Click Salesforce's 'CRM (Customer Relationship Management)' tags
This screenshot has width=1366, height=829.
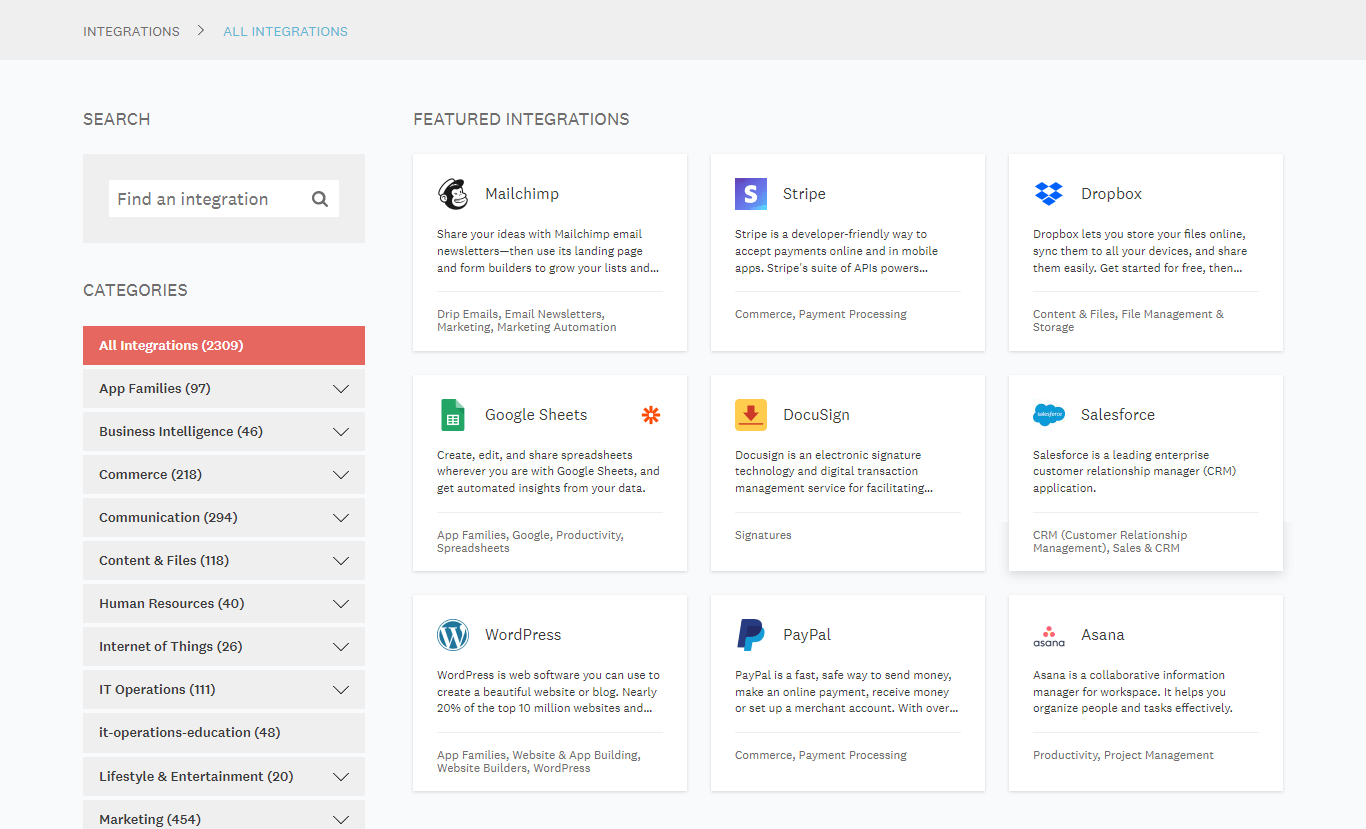[x=1110, y=542]
